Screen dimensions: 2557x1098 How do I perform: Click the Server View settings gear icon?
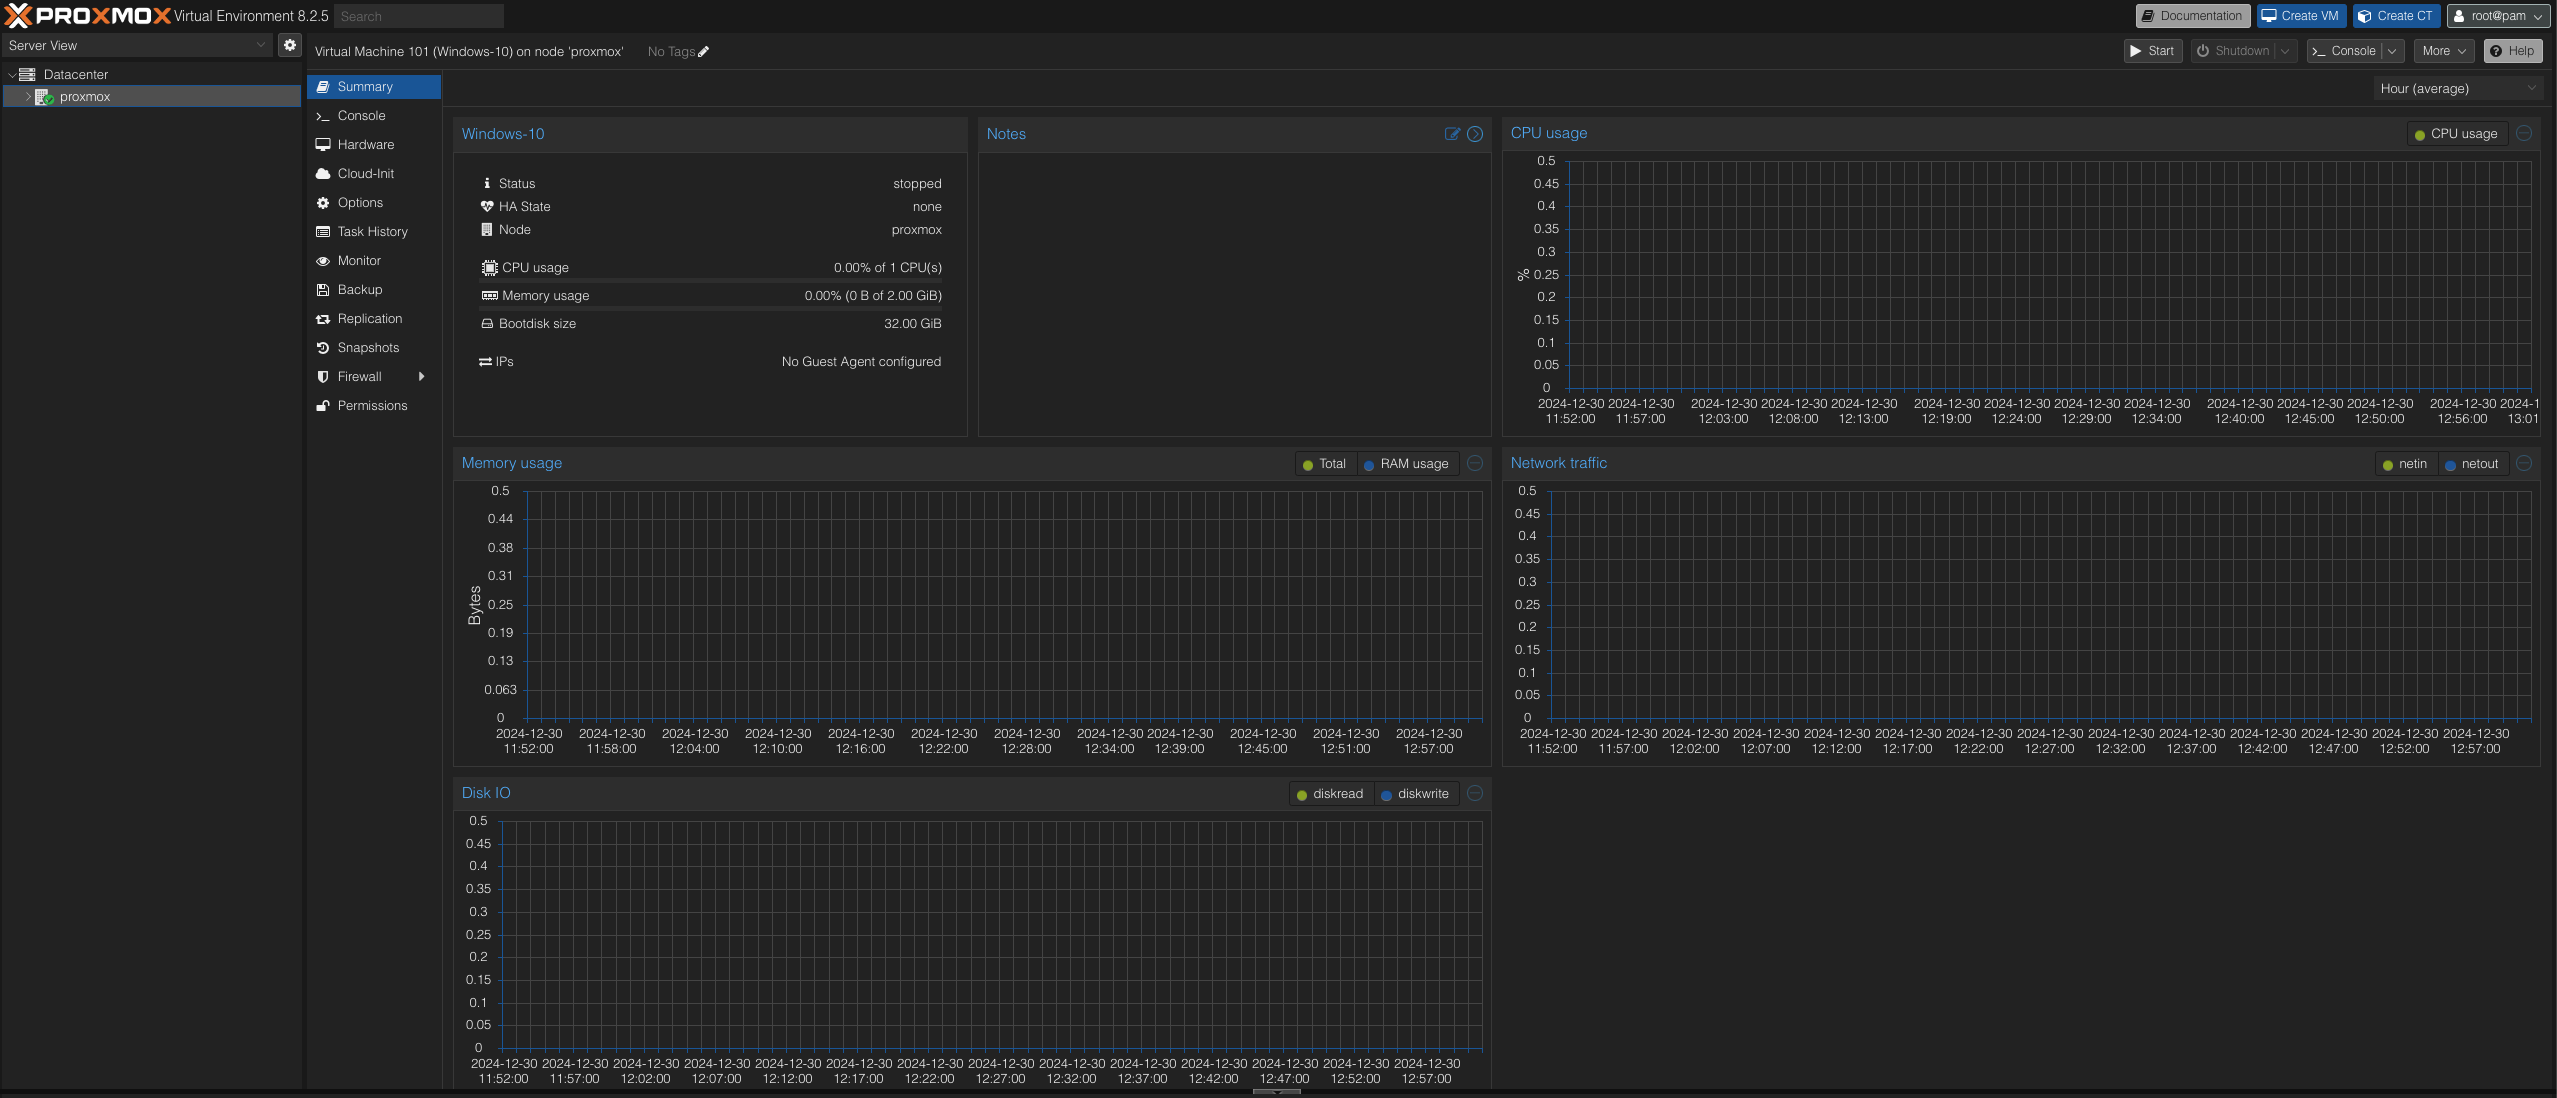tap(290, 45)
